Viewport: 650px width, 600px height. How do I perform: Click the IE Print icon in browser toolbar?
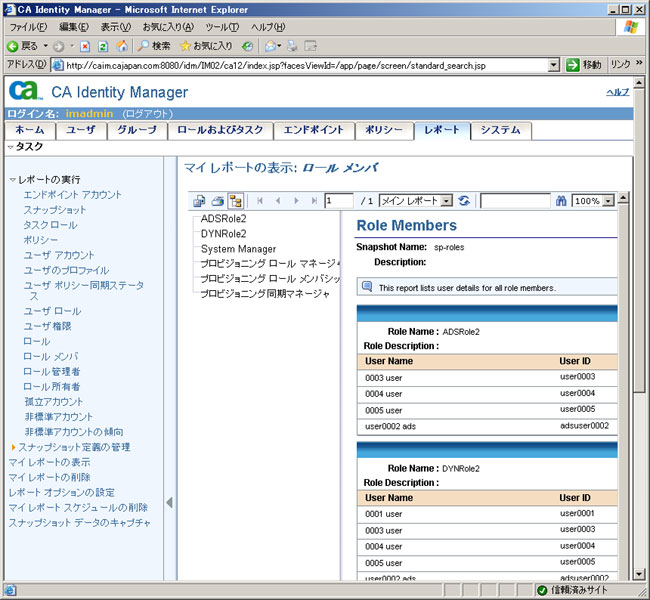(x=292, y=46)
